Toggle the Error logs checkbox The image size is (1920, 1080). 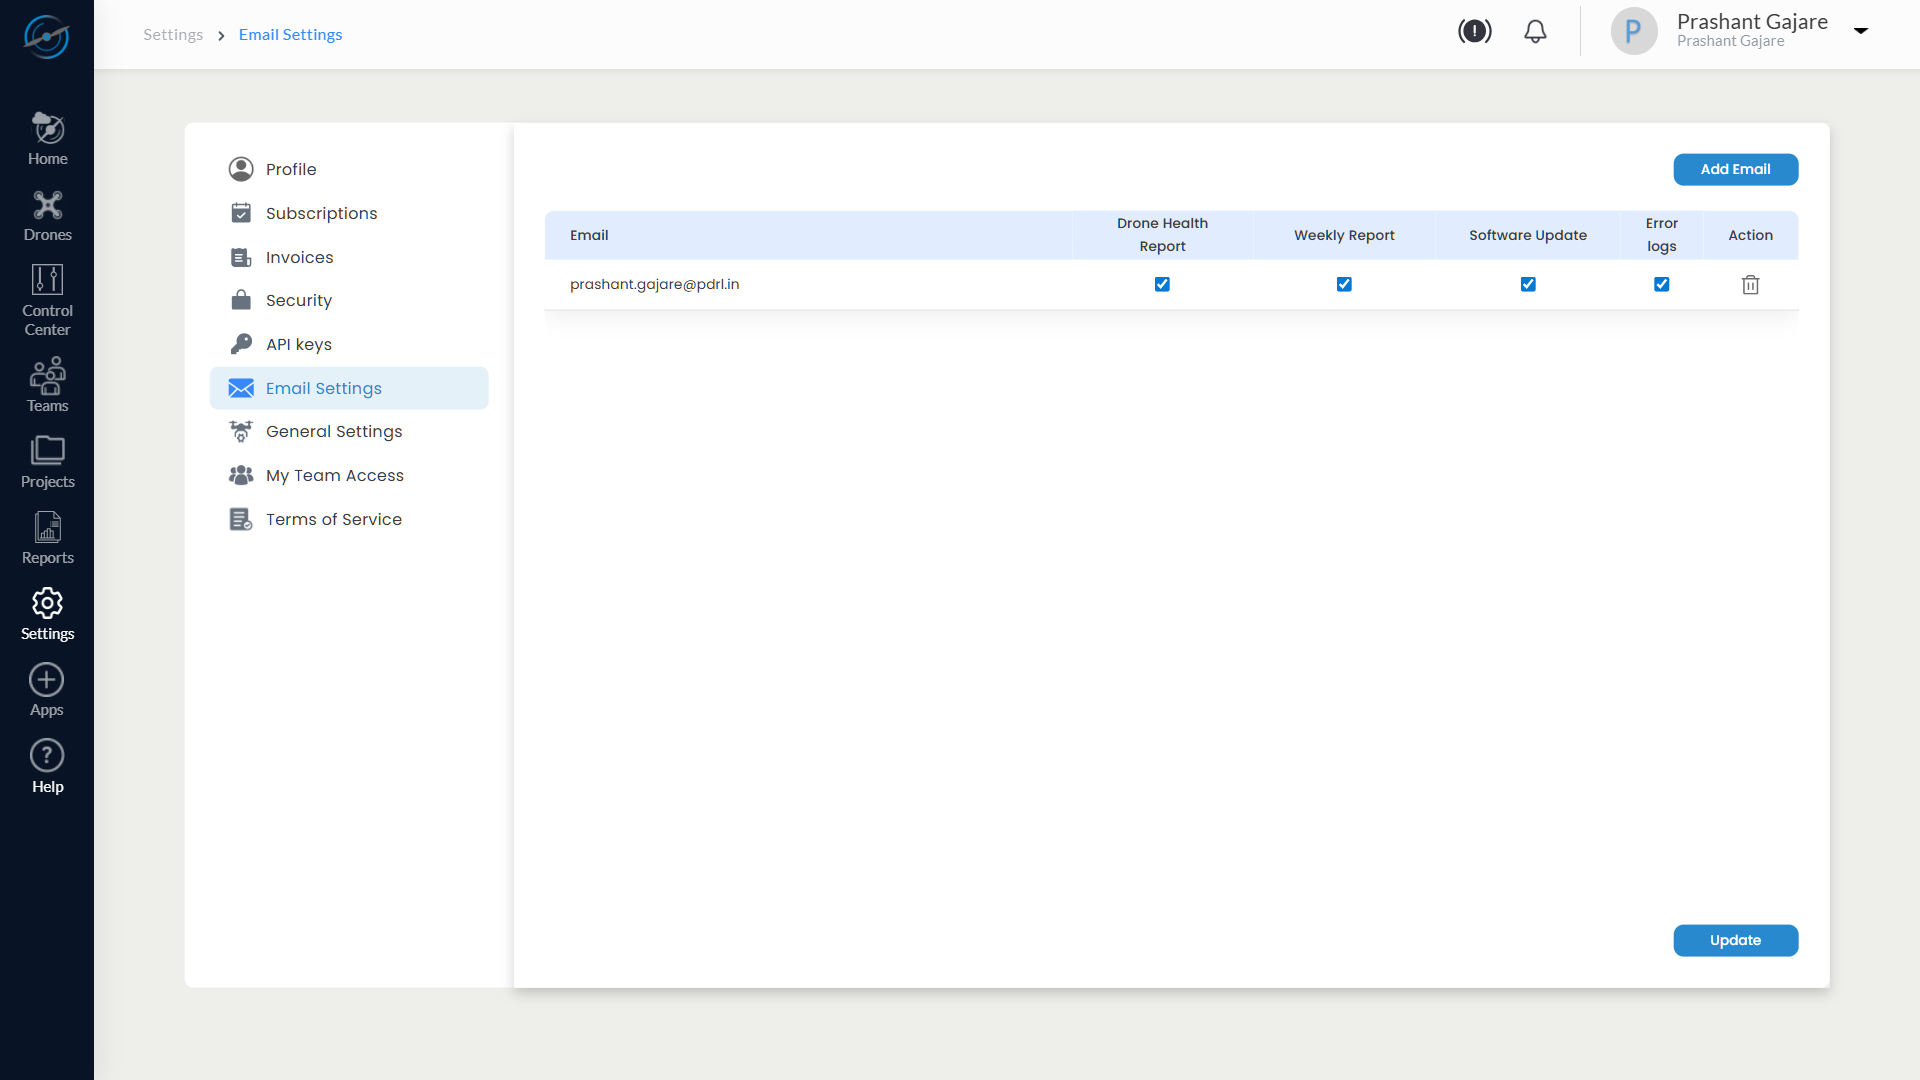[1661, 285]
